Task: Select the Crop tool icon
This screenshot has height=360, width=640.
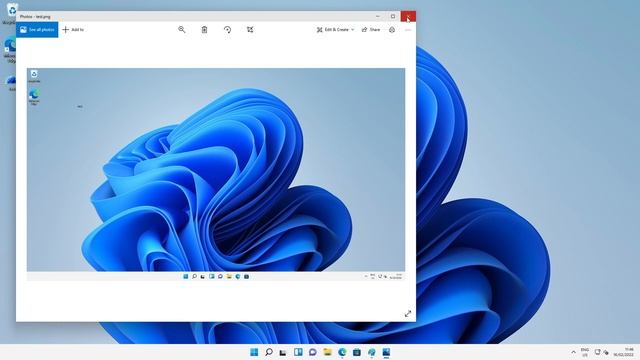Action: 250,29
